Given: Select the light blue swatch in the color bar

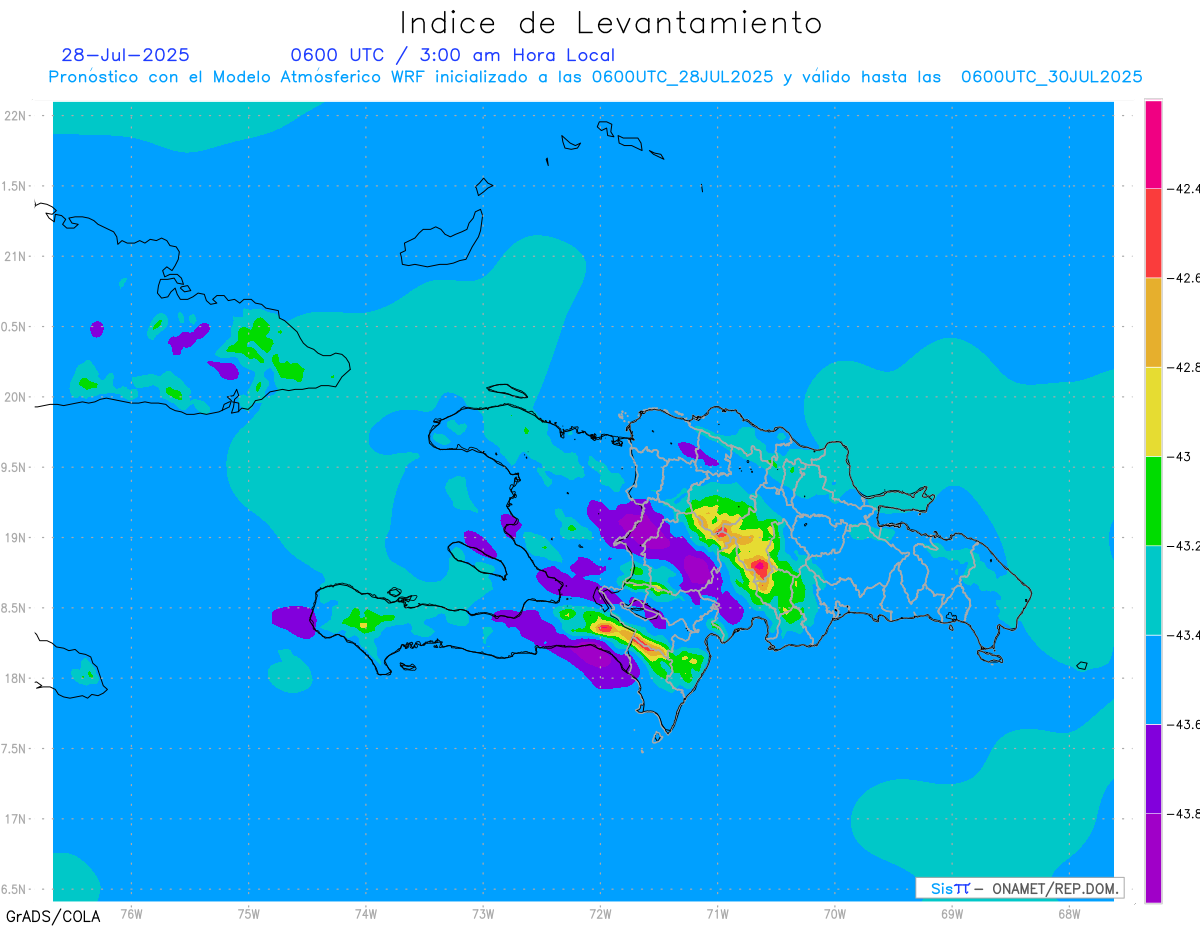Looking at the screenshot, I should point(1153,679).
